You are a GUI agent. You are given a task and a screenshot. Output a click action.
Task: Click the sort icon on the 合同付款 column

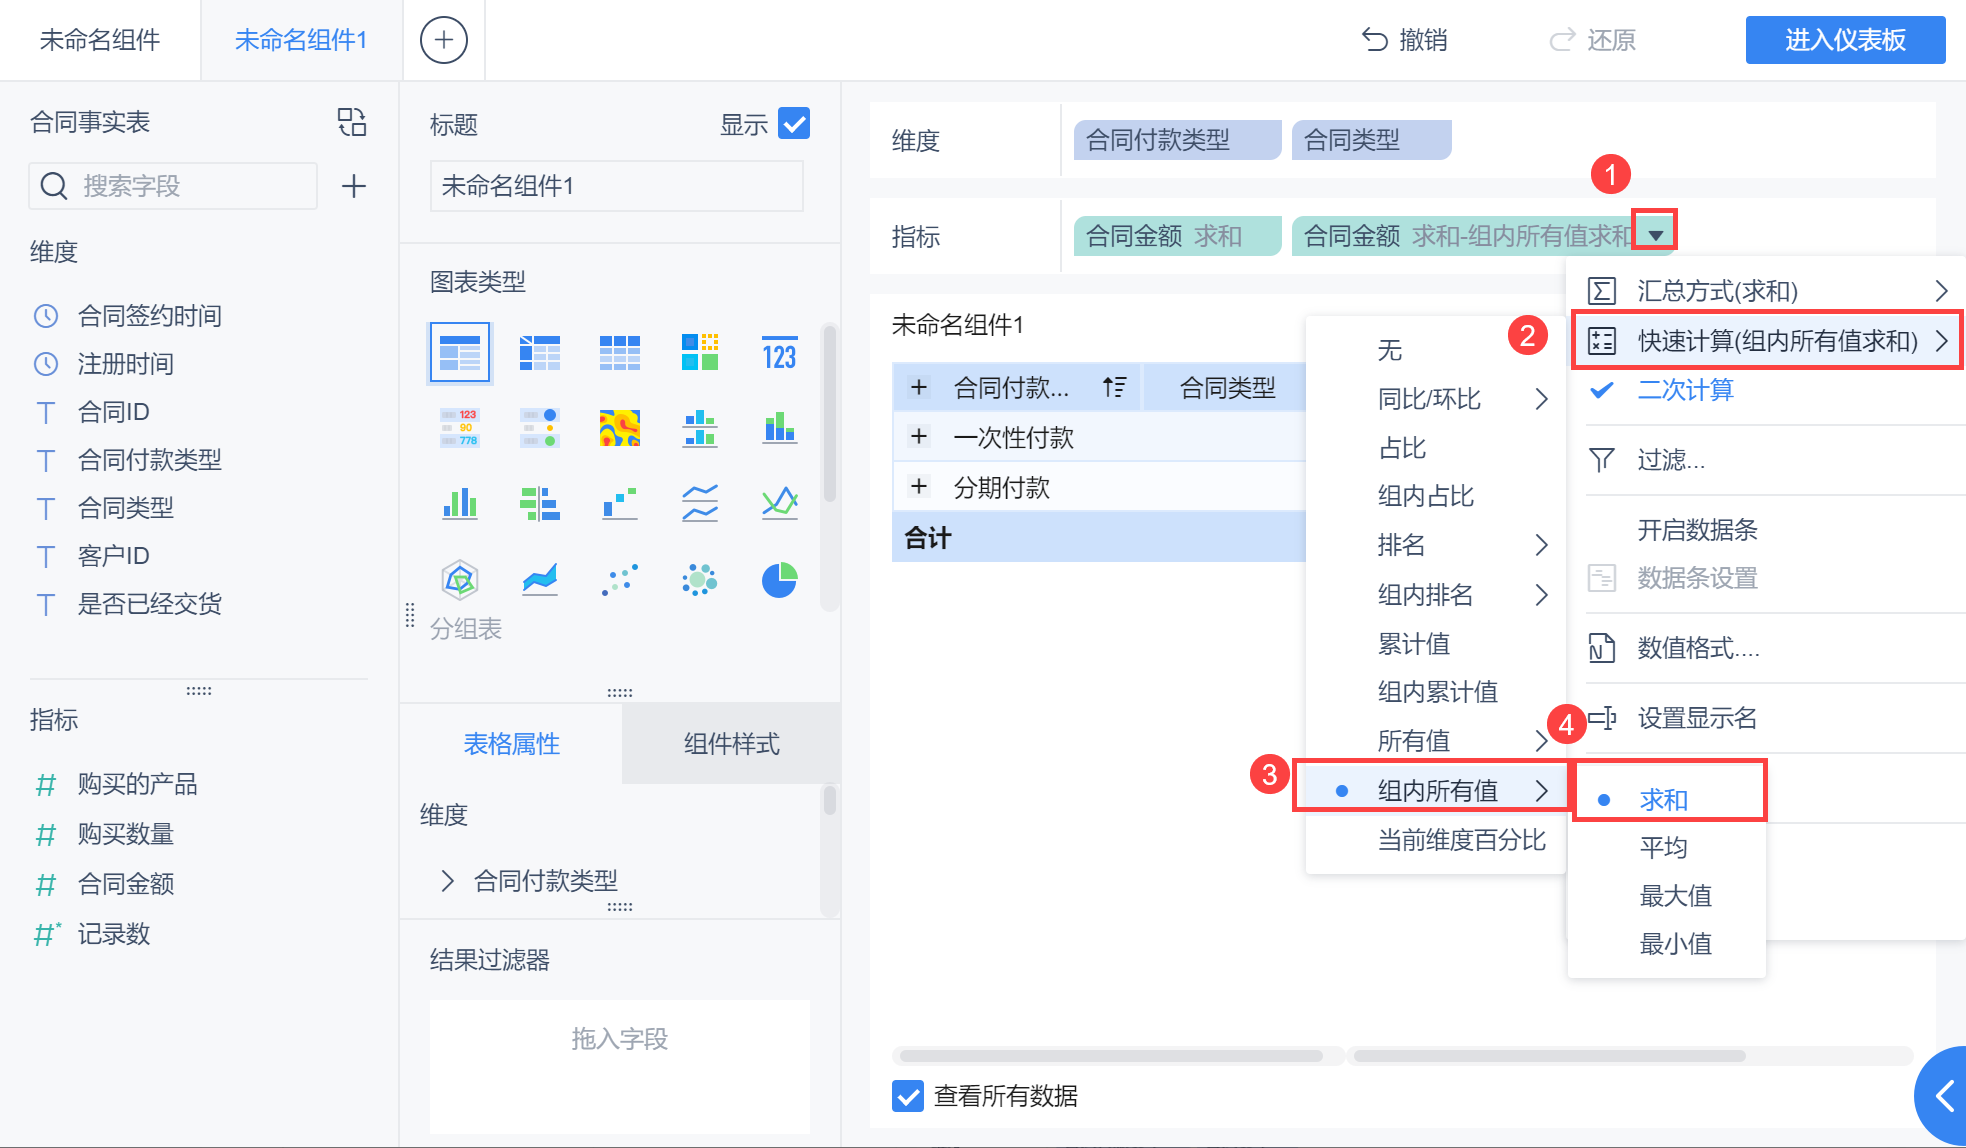1114,387
